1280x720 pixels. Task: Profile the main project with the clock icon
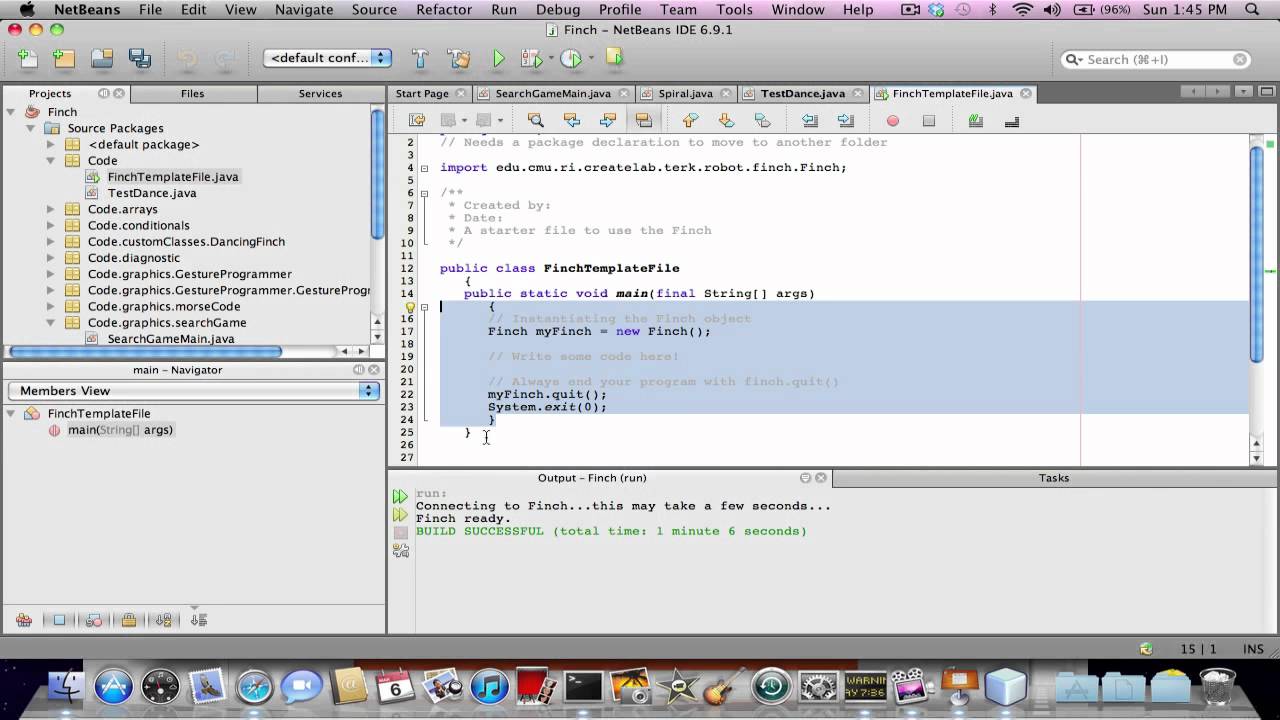click(x=571, y=59)
